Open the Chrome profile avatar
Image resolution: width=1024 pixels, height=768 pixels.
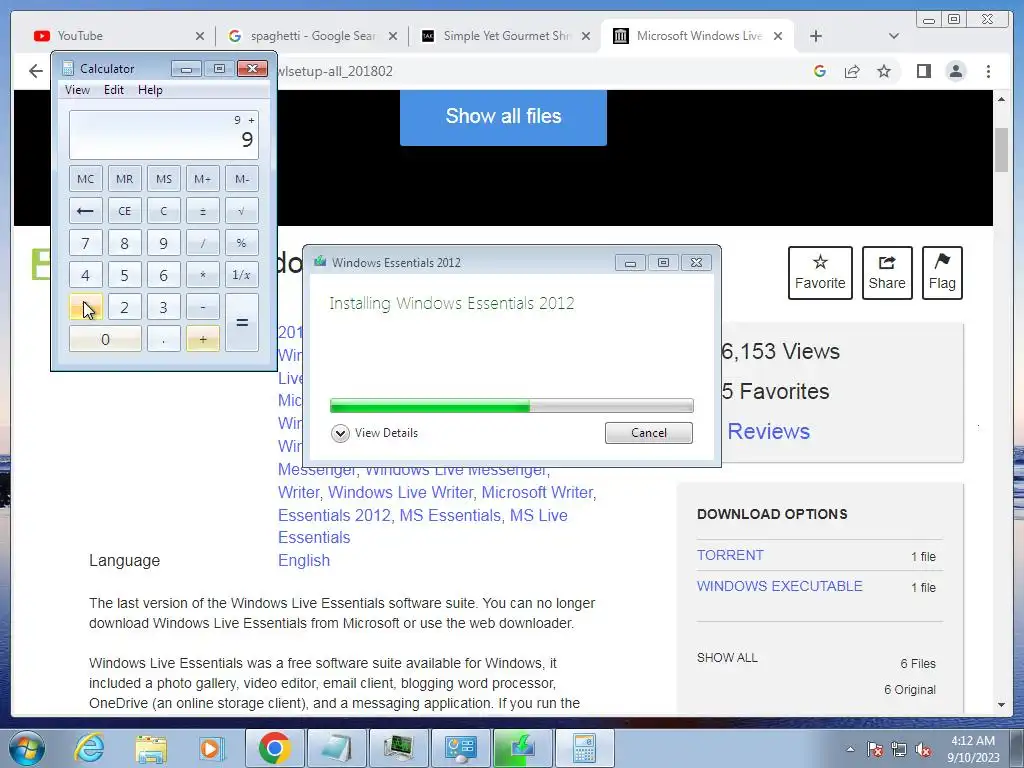click(955, 71)
